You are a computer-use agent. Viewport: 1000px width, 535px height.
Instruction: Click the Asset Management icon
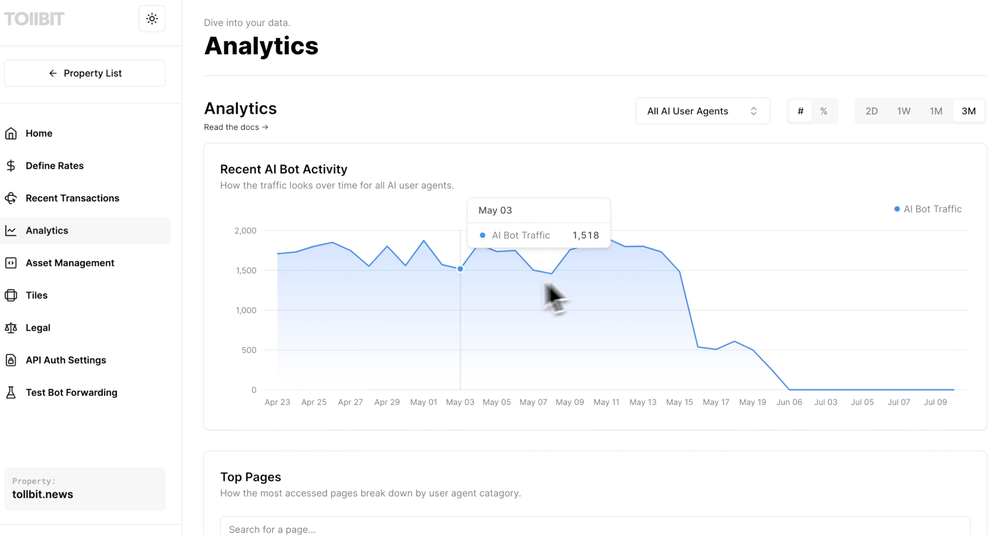point(11,263)
